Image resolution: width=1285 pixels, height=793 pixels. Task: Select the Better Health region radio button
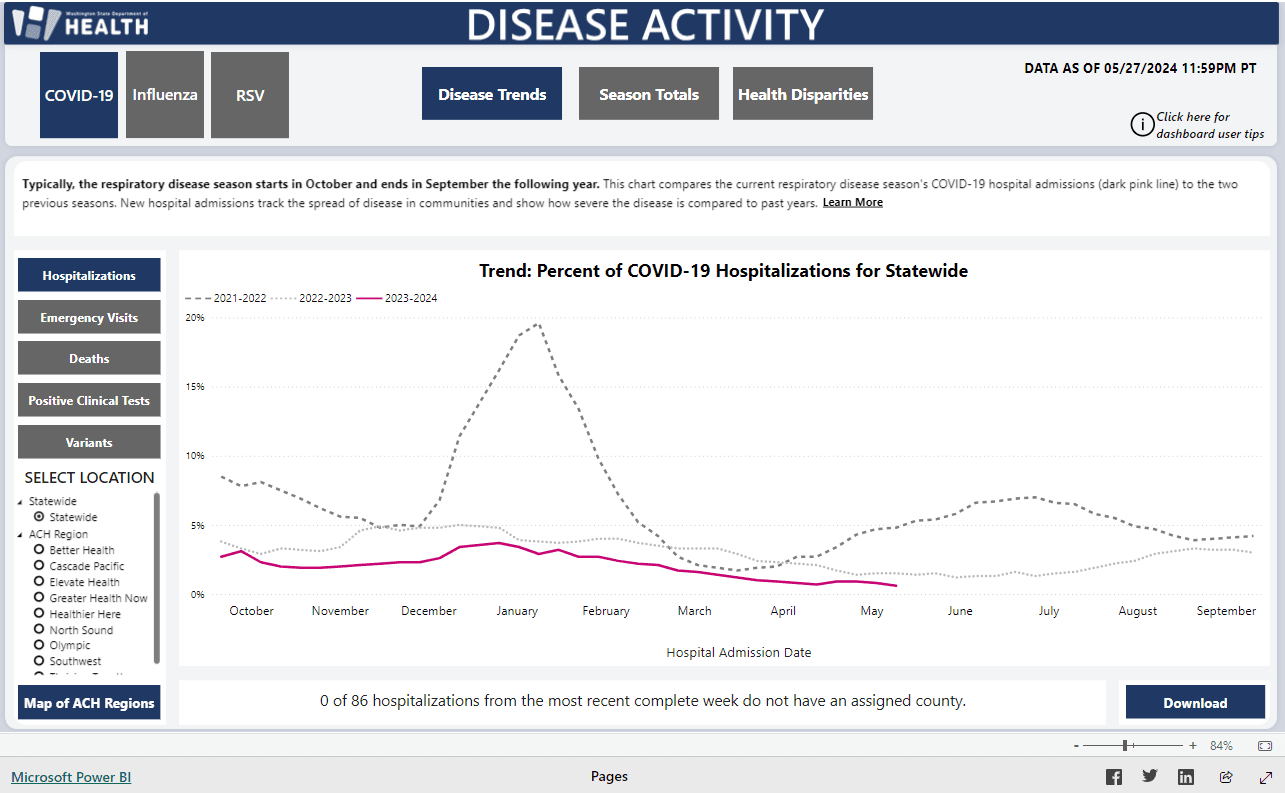pos(39,550)
